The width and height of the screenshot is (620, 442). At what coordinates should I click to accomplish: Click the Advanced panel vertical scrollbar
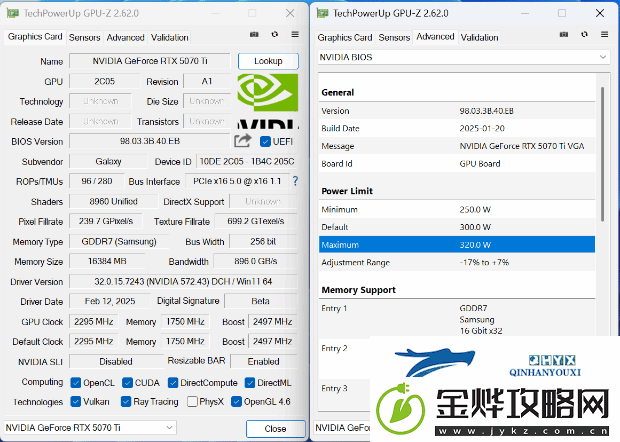coord(602,154)
